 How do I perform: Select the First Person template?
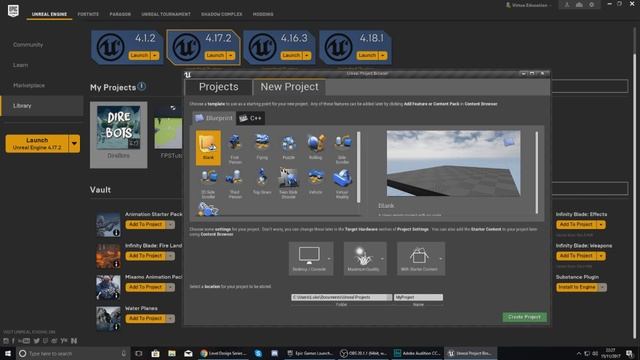235,148
